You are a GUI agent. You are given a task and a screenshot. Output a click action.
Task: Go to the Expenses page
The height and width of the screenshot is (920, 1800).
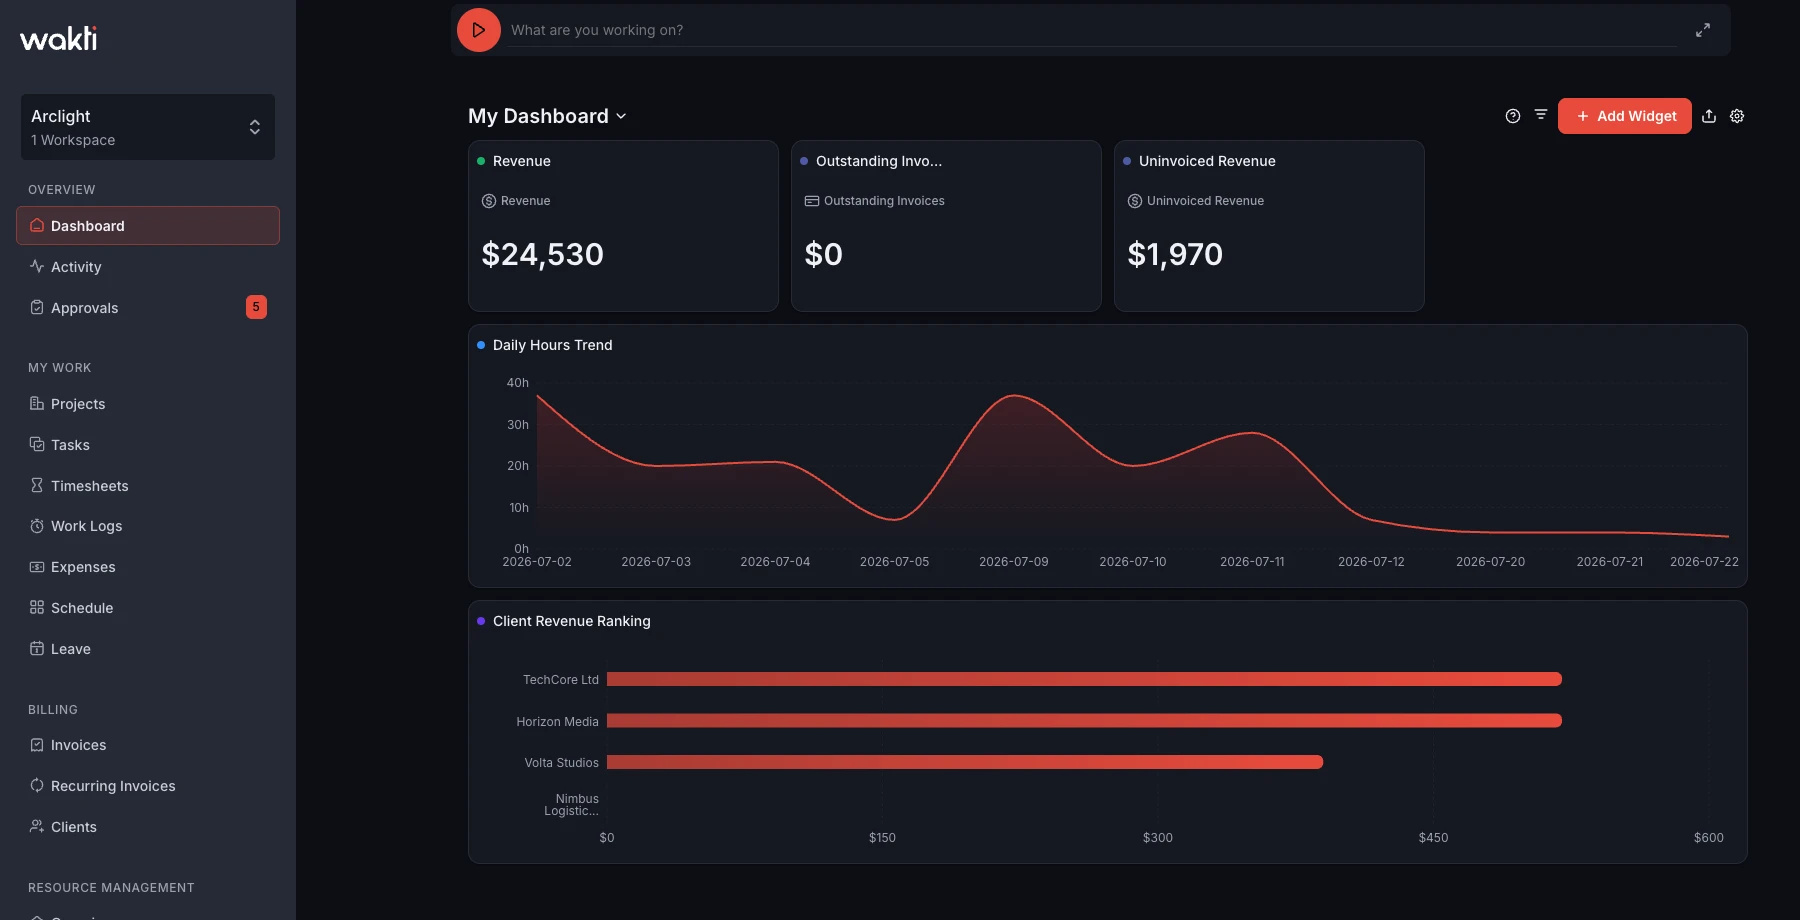[x=148, y=567]
